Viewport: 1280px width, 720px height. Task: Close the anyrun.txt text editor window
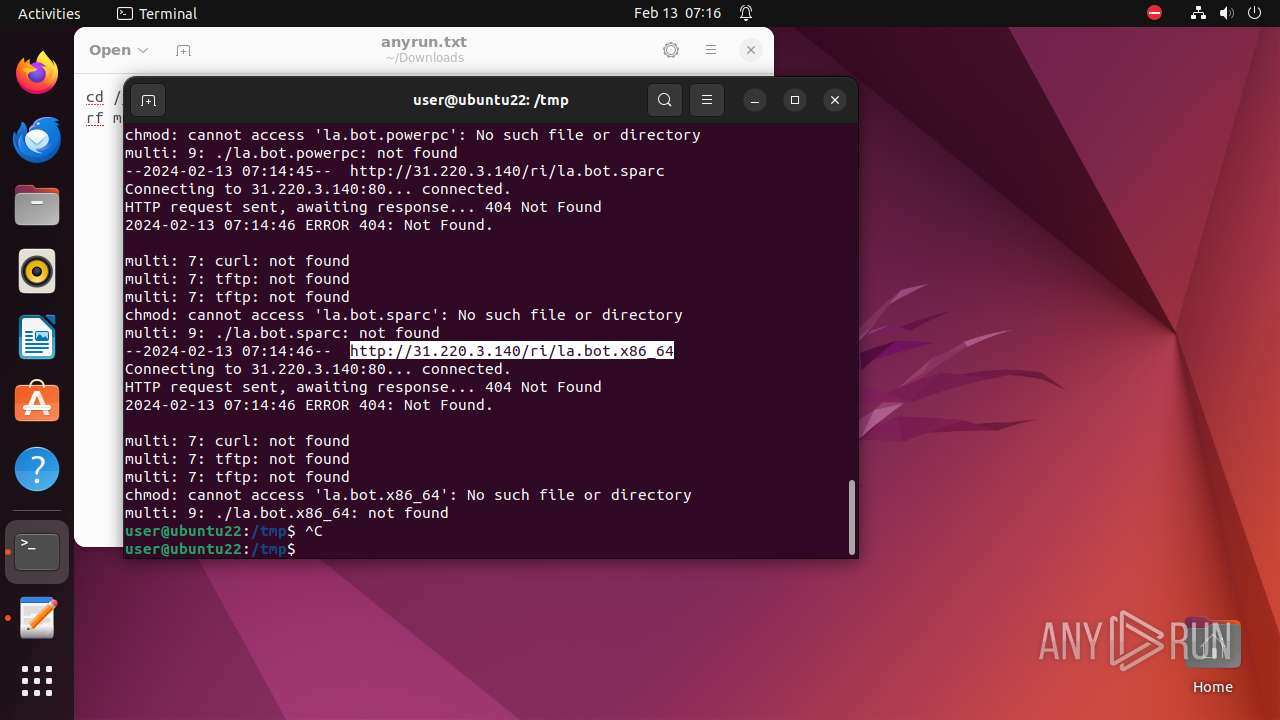point(751,50)
